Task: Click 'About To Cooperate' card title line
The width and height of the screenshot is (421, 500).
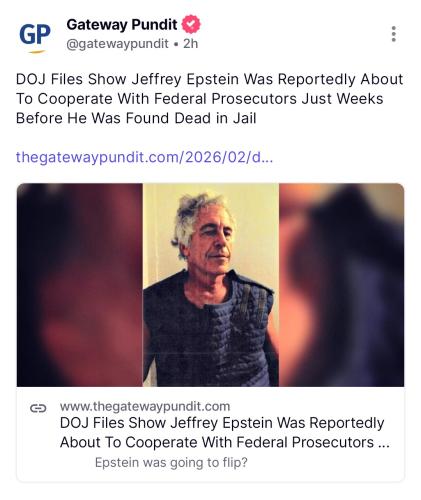Action: tap(225, 443)
